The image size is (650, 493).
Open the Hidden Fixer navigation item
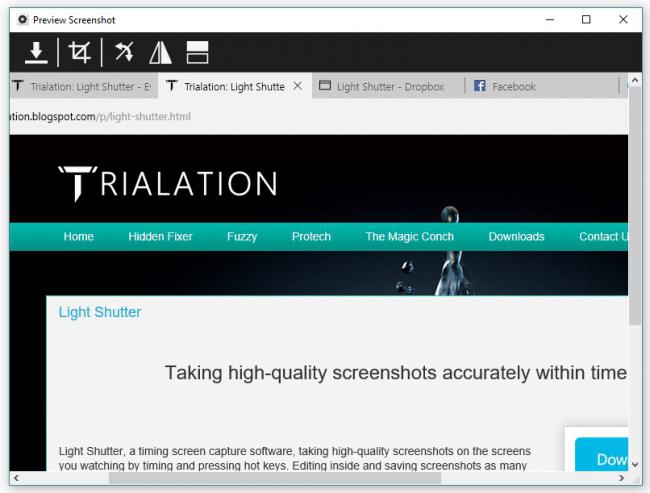tap(160, 236)
